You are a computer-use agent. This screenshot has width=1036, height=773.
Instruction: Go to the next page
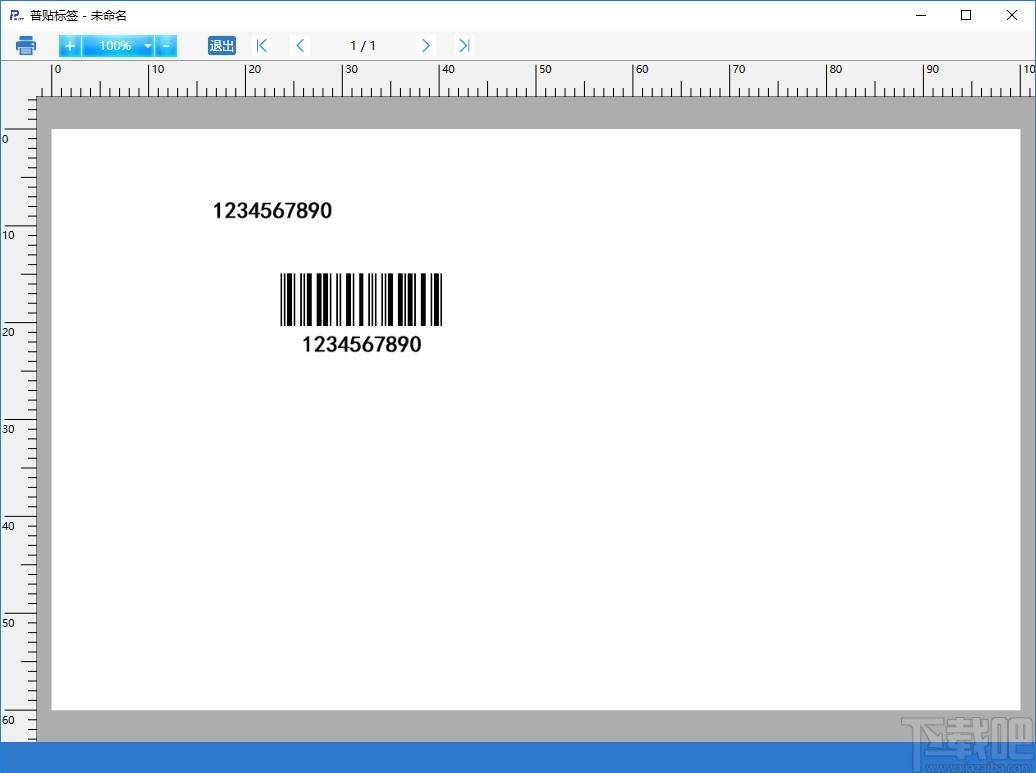pyautogui.click(x=426, y=46)
